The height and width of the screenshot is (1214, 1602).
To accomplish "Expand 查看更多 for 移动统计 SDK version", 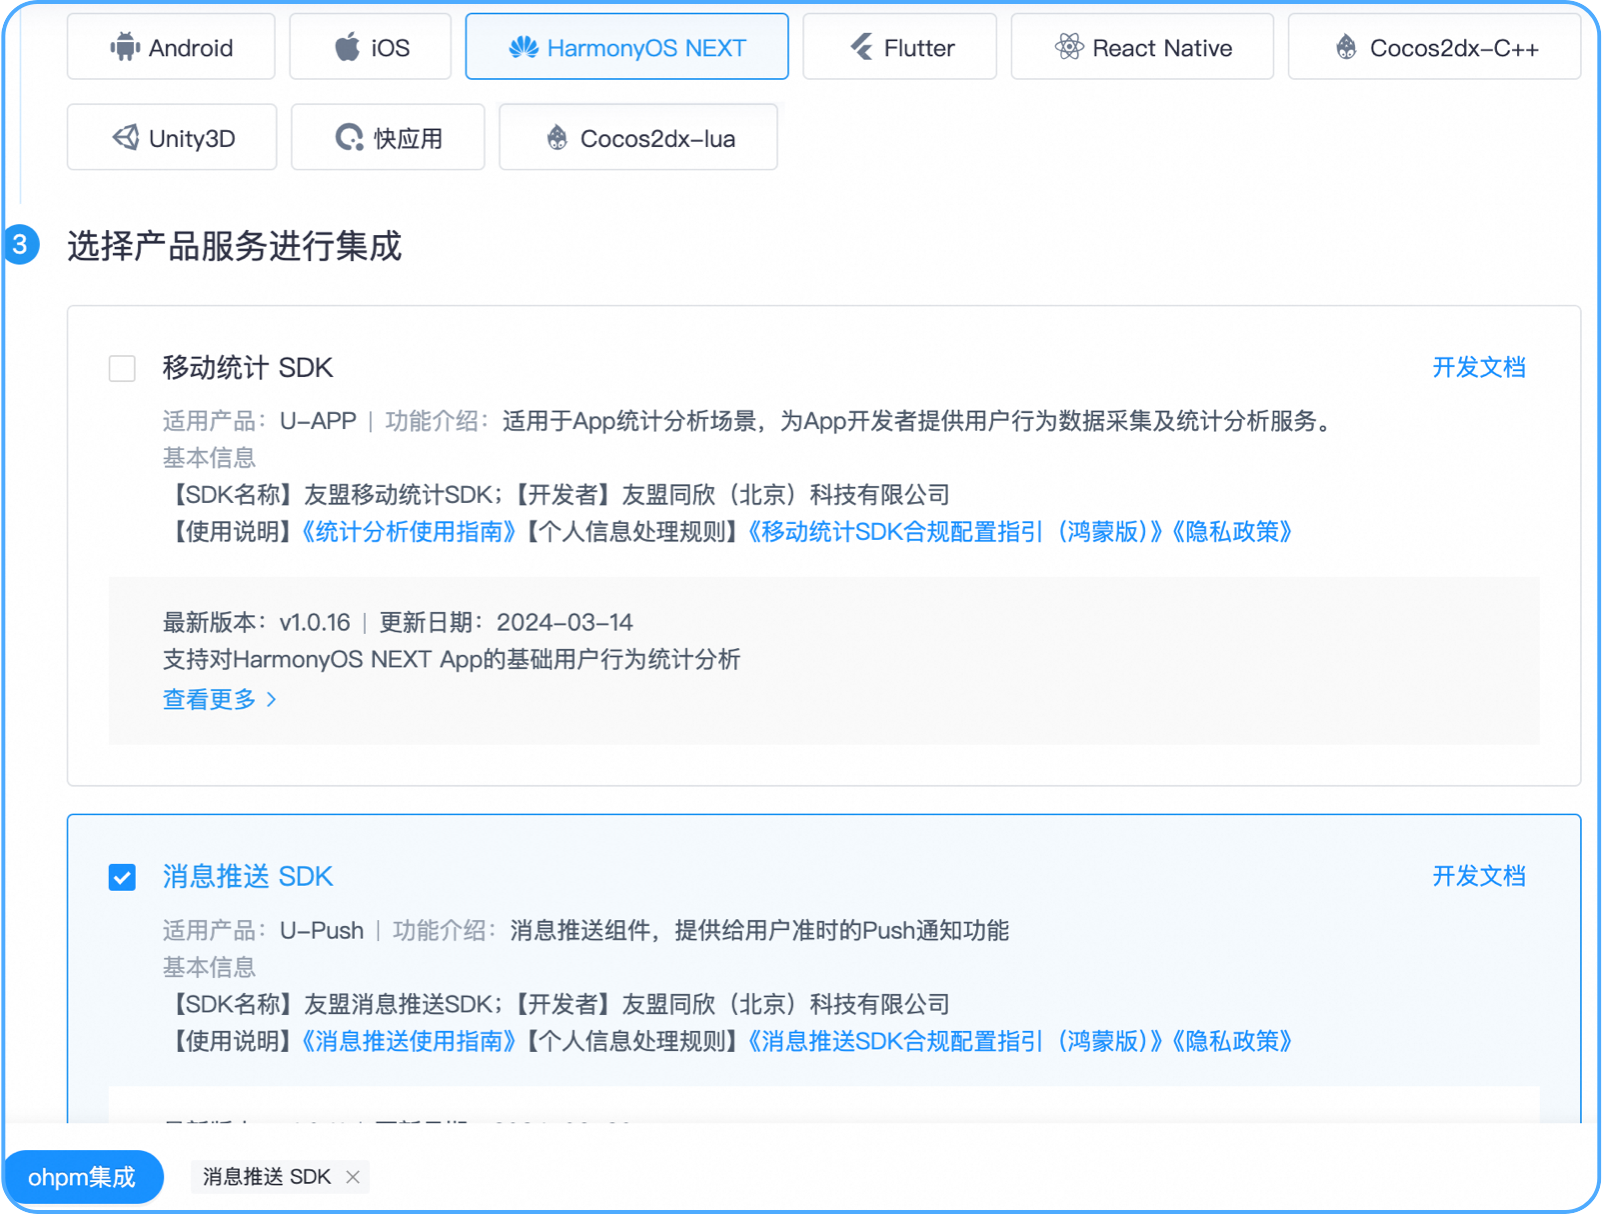I will pos(220,699).
